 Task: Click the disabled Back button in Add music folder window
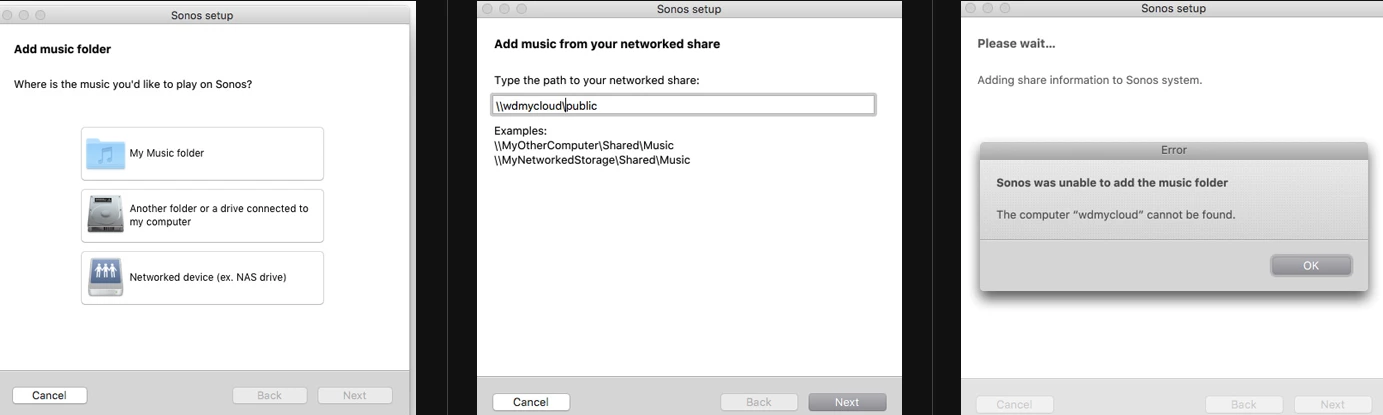point(270,395)
